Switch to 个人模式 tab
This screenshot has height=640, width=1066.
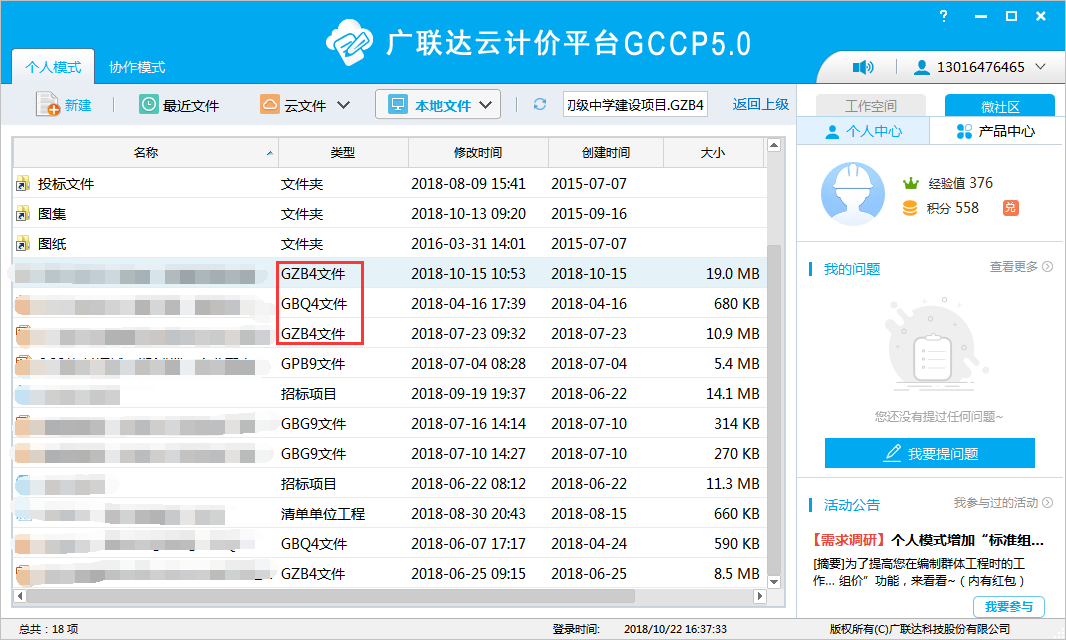(53, 67)
